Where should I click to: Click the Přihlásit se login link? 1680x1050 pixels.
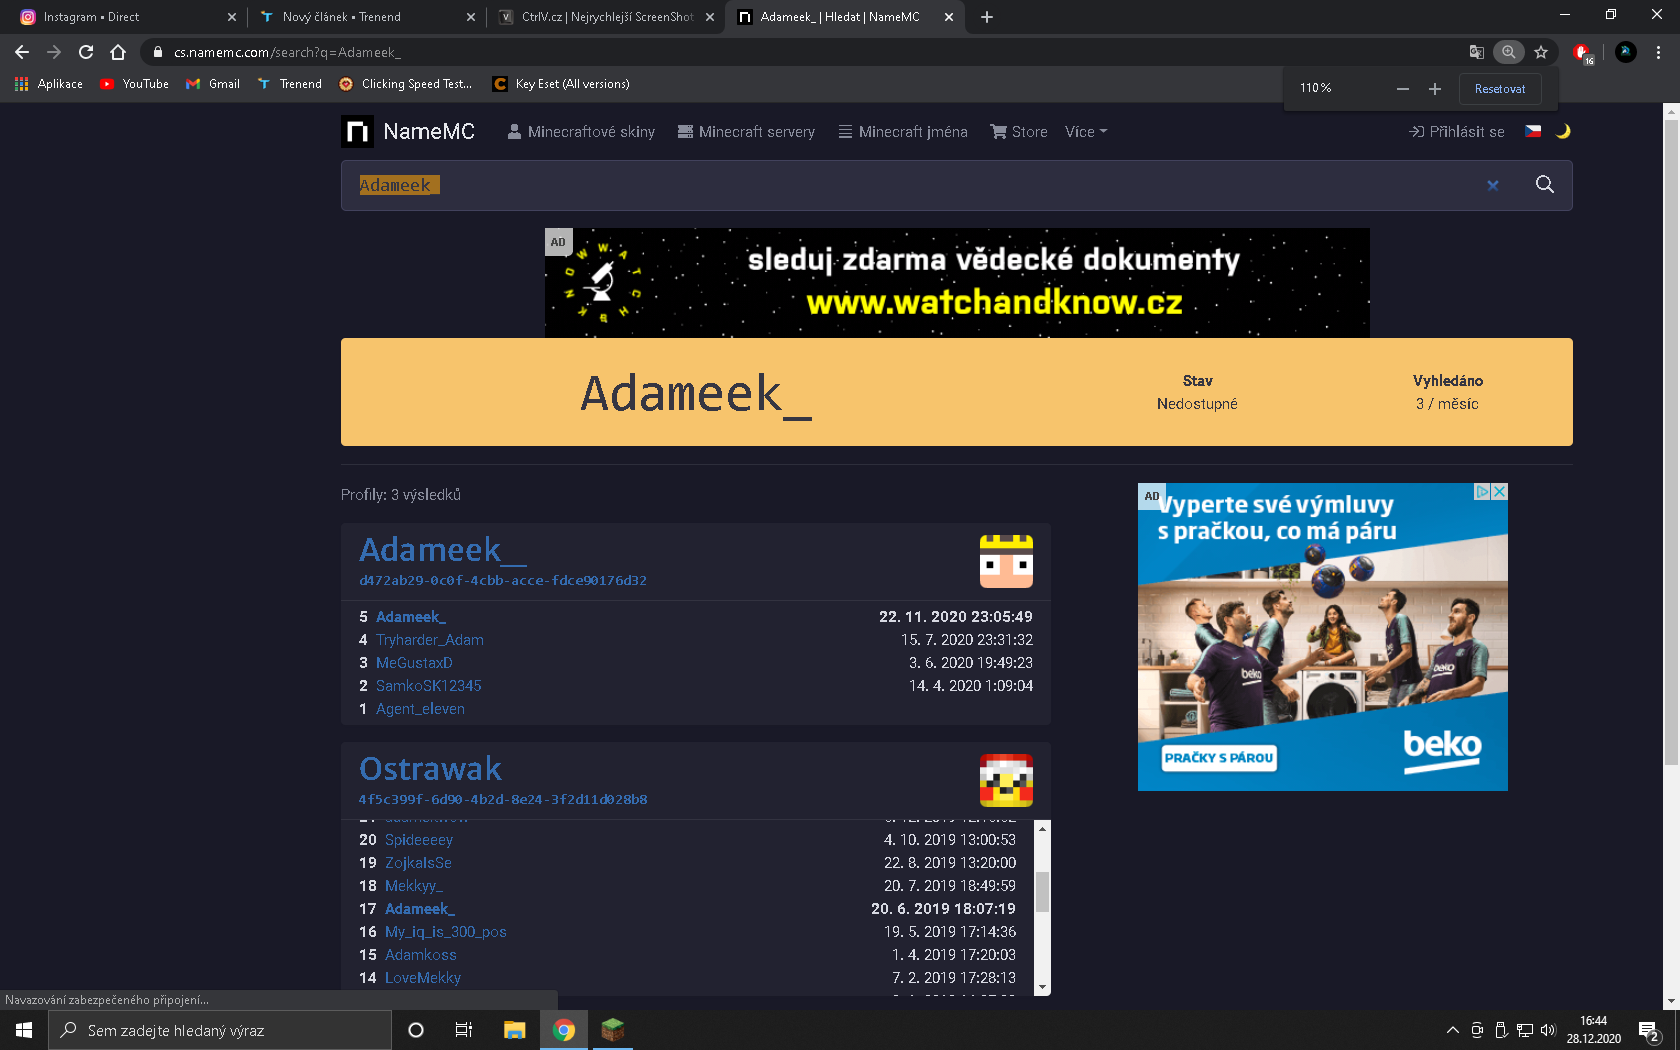pos(1456,132)
